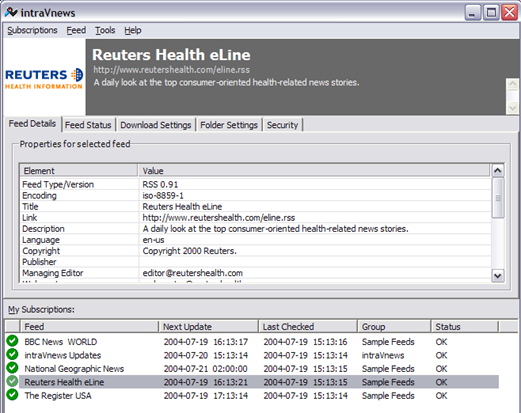Switch to the Feed Details tab
521x413 pixels.
tap(32, 124)
